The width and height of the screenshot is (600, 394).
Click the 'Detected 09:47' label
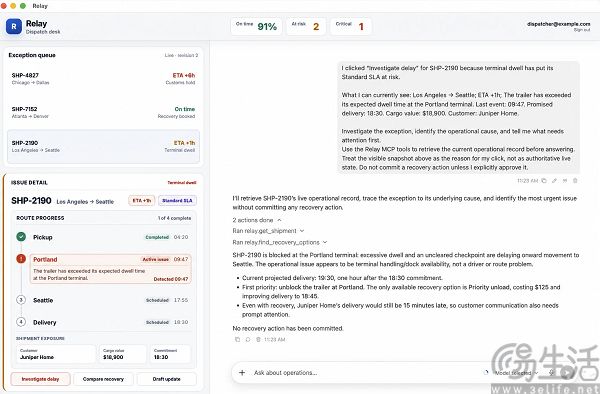171,279
